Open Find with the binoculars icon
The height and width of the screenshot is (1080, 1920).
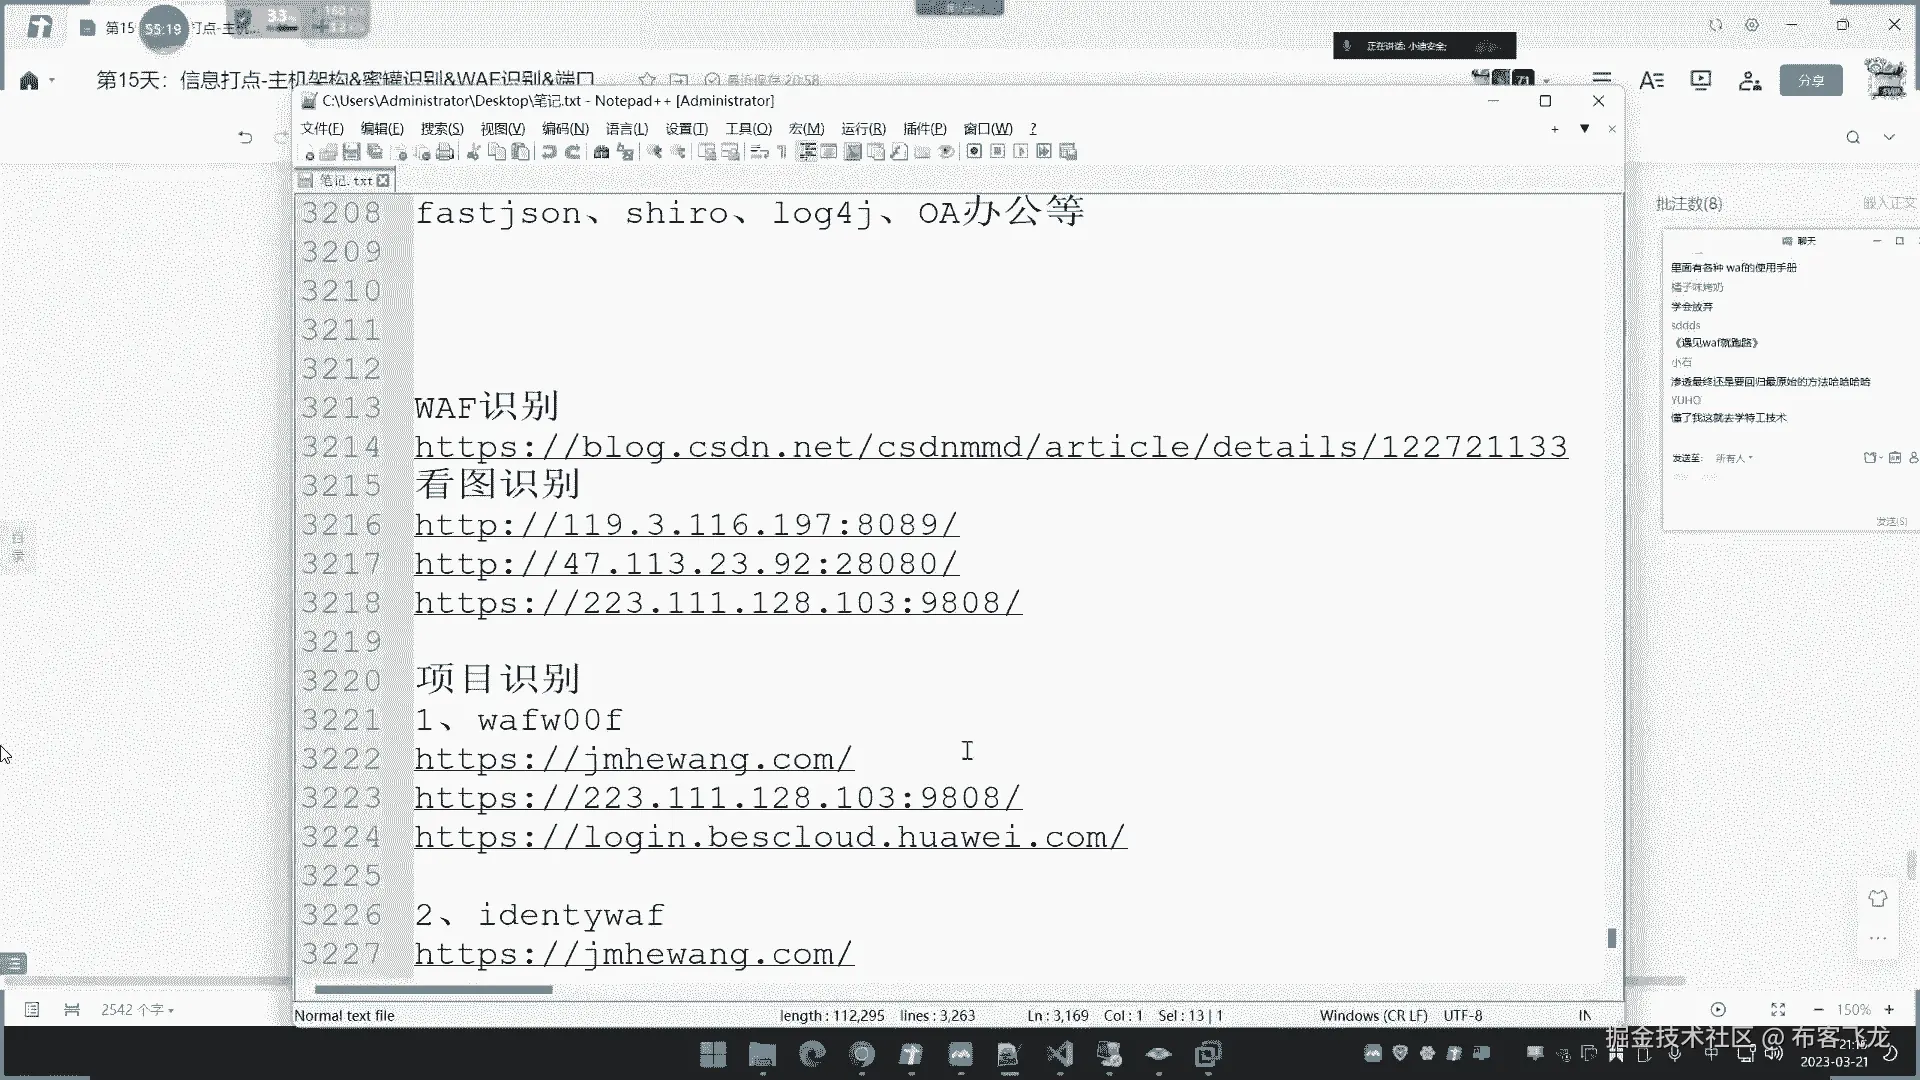601,152
